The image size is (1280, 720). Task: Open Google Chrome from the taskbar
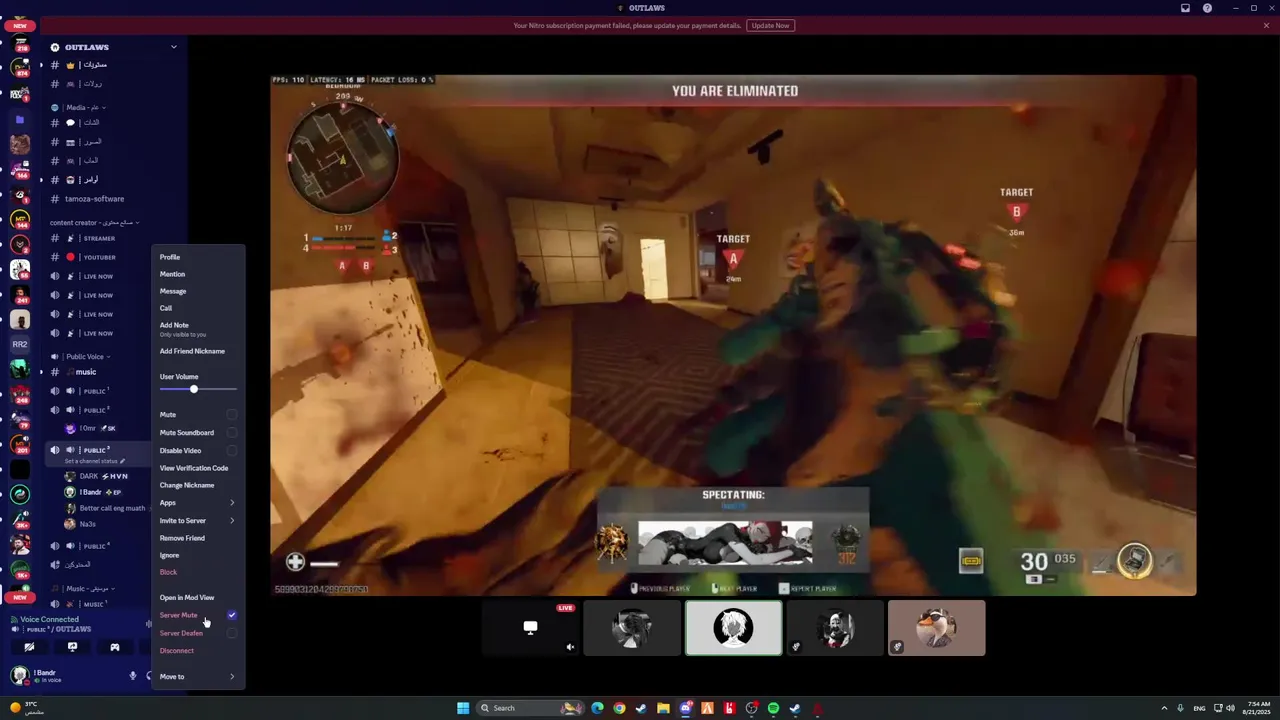619,708
